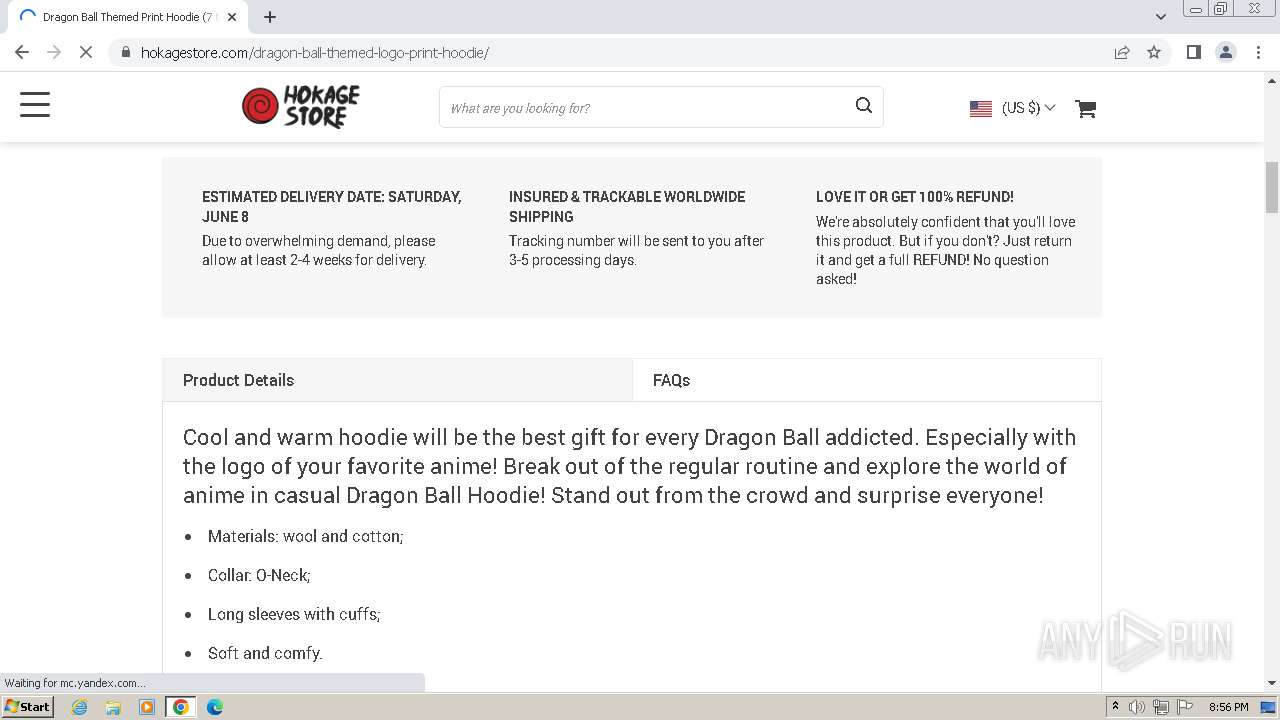The height and width of the screenshot is (720, 1280).
Task: Launch Internet Explorer from taskbar
Action: point(80,707)
